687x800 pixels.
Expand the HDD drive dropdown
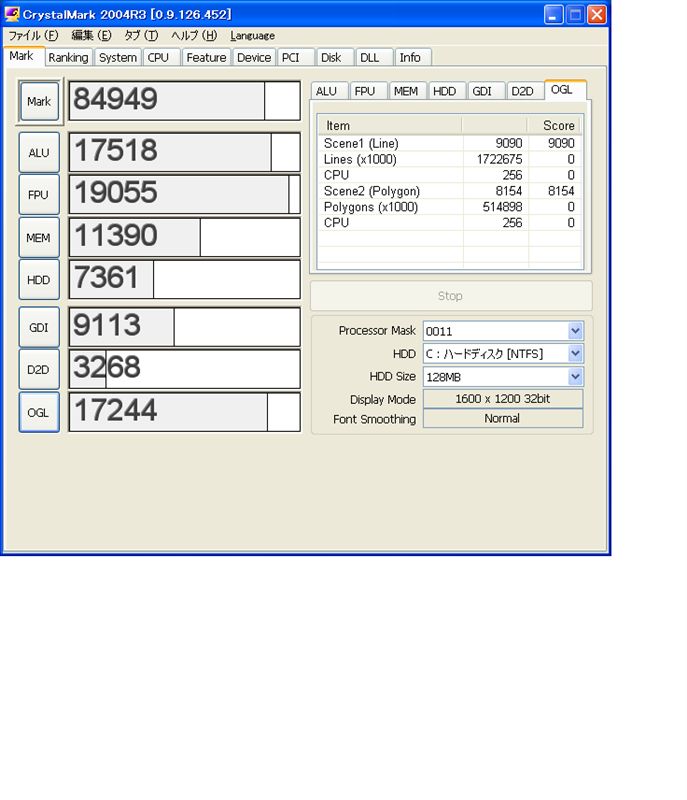pos(575,354)
